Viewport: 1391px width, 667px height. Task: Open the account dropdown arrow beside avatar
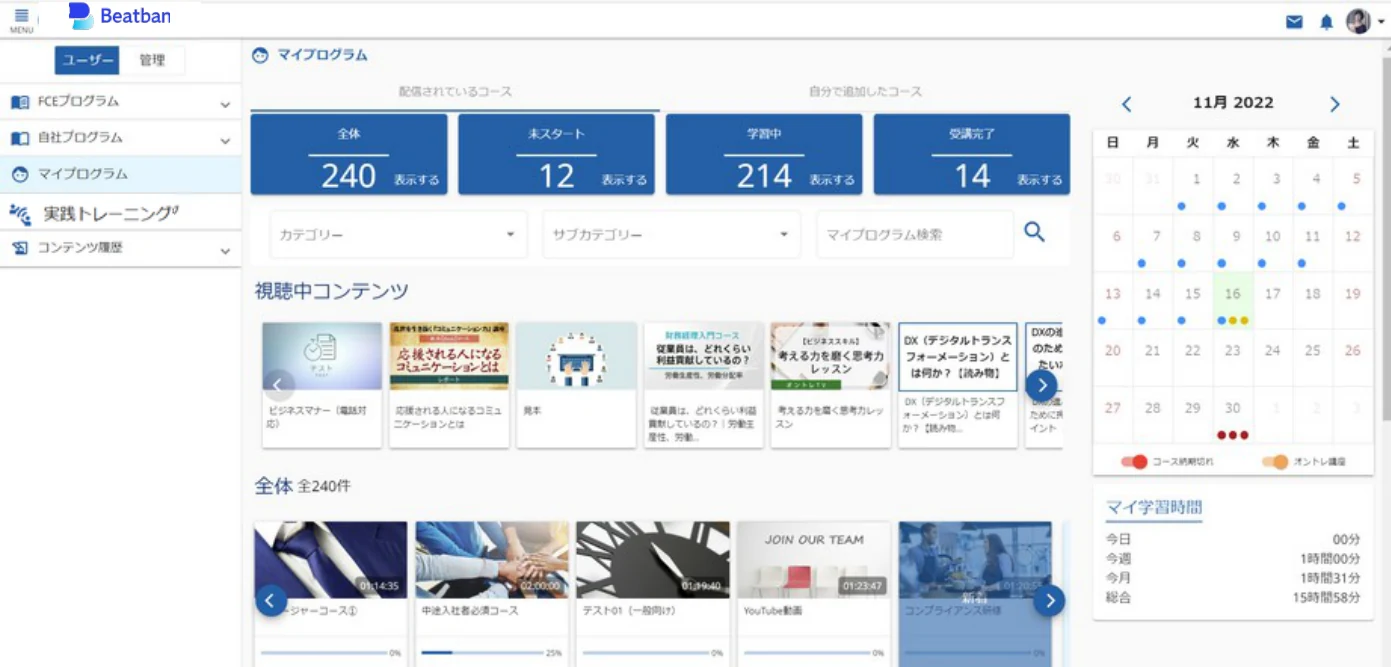click(1381, 22)
